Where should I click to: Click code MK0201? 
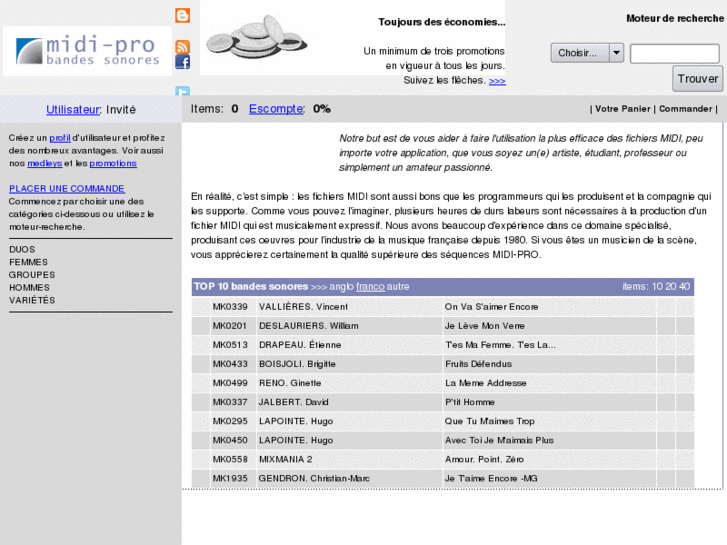tap(230, 326)
